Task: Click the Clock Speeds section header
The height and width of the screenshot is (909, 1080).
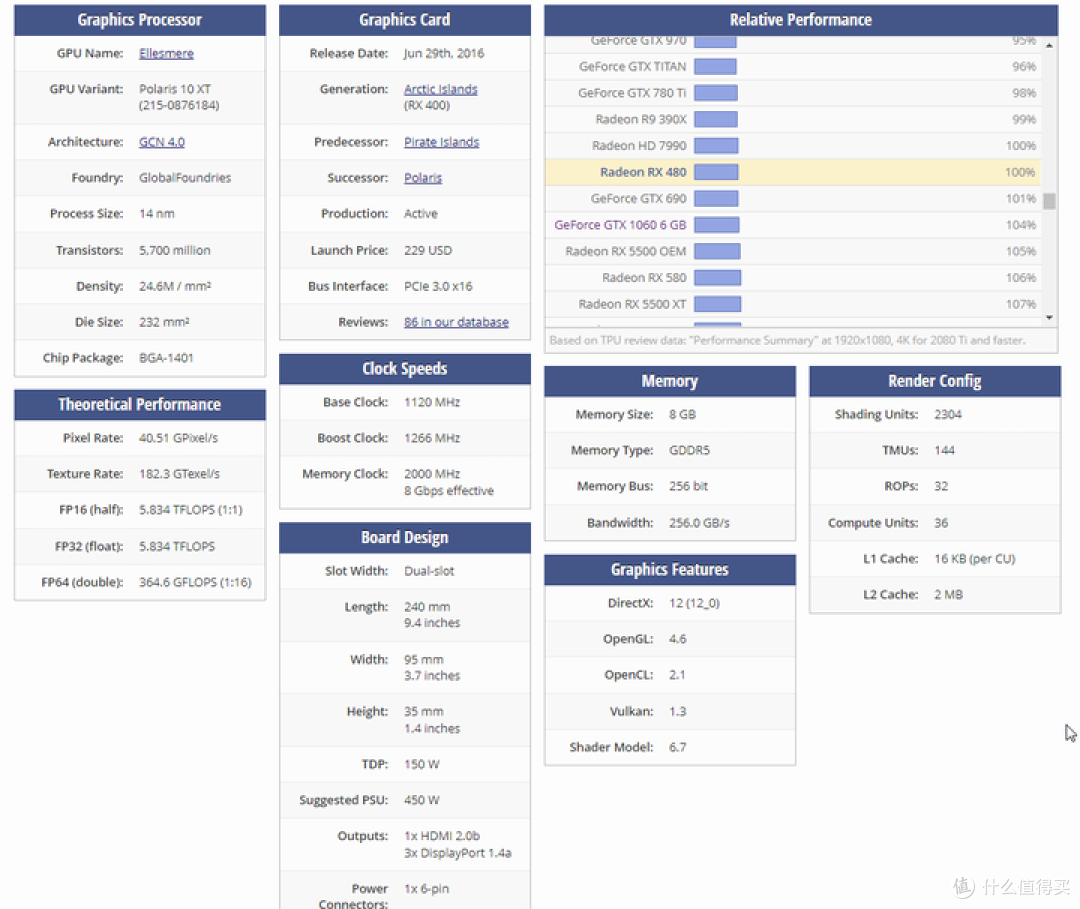Action: click(x=405, y=368)
